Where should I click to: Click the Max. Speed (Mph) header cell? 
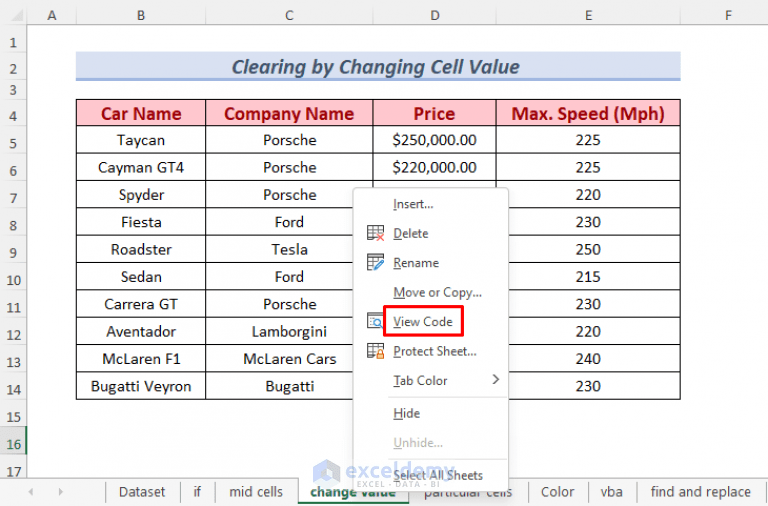tap(588, 113)
